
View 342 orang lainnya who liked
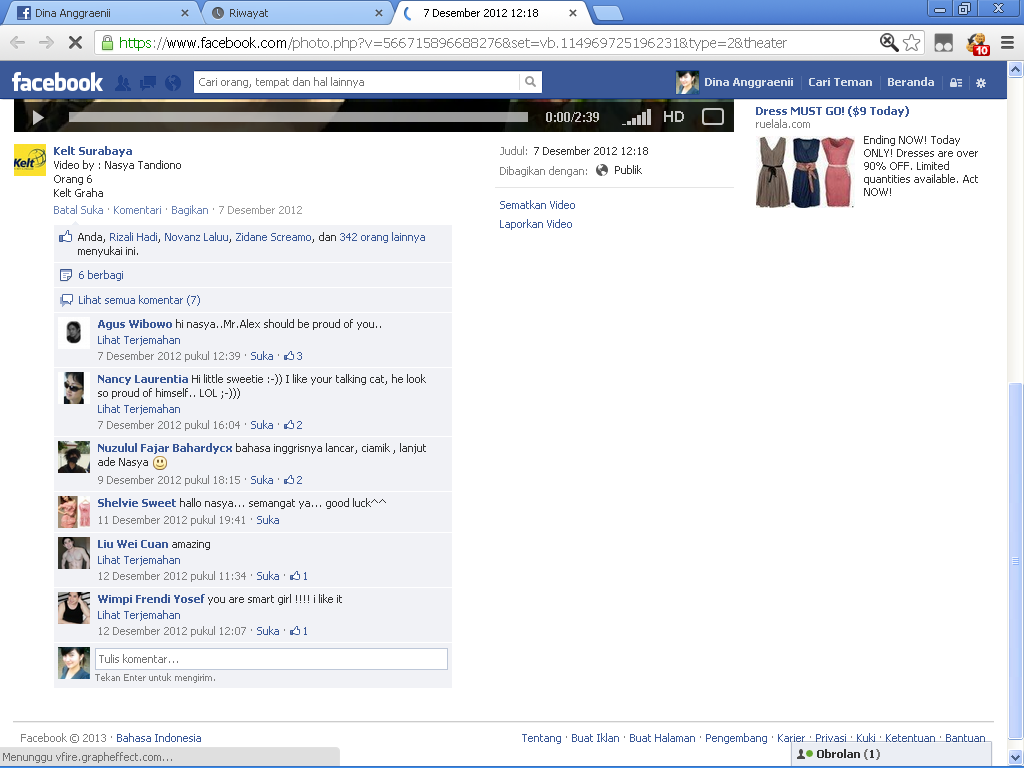pyautogui.click(x=382, y=237)
